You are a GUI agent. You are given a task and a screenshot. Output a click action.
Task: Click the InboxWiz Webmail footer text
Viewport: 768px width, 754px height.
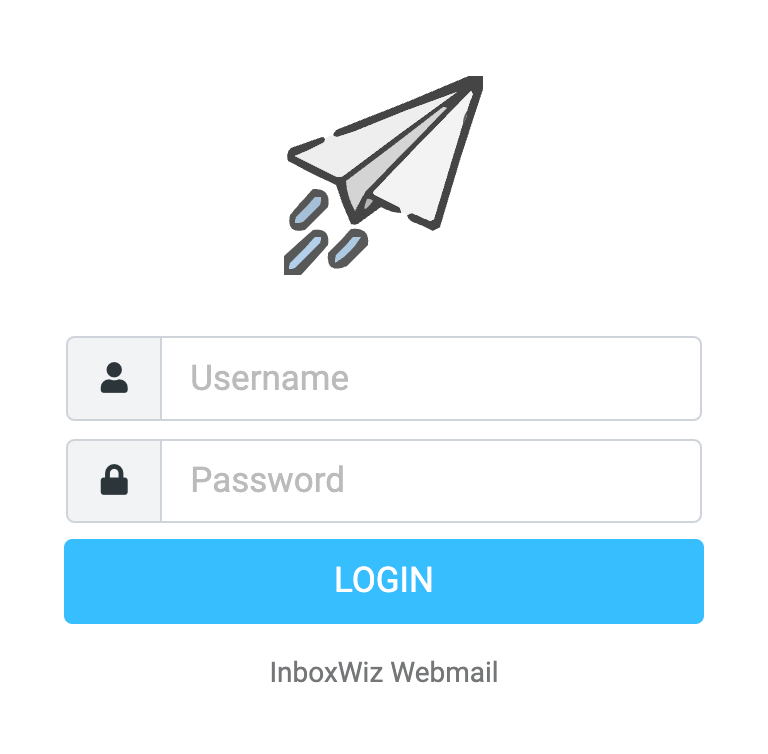[x=384, y=672]
